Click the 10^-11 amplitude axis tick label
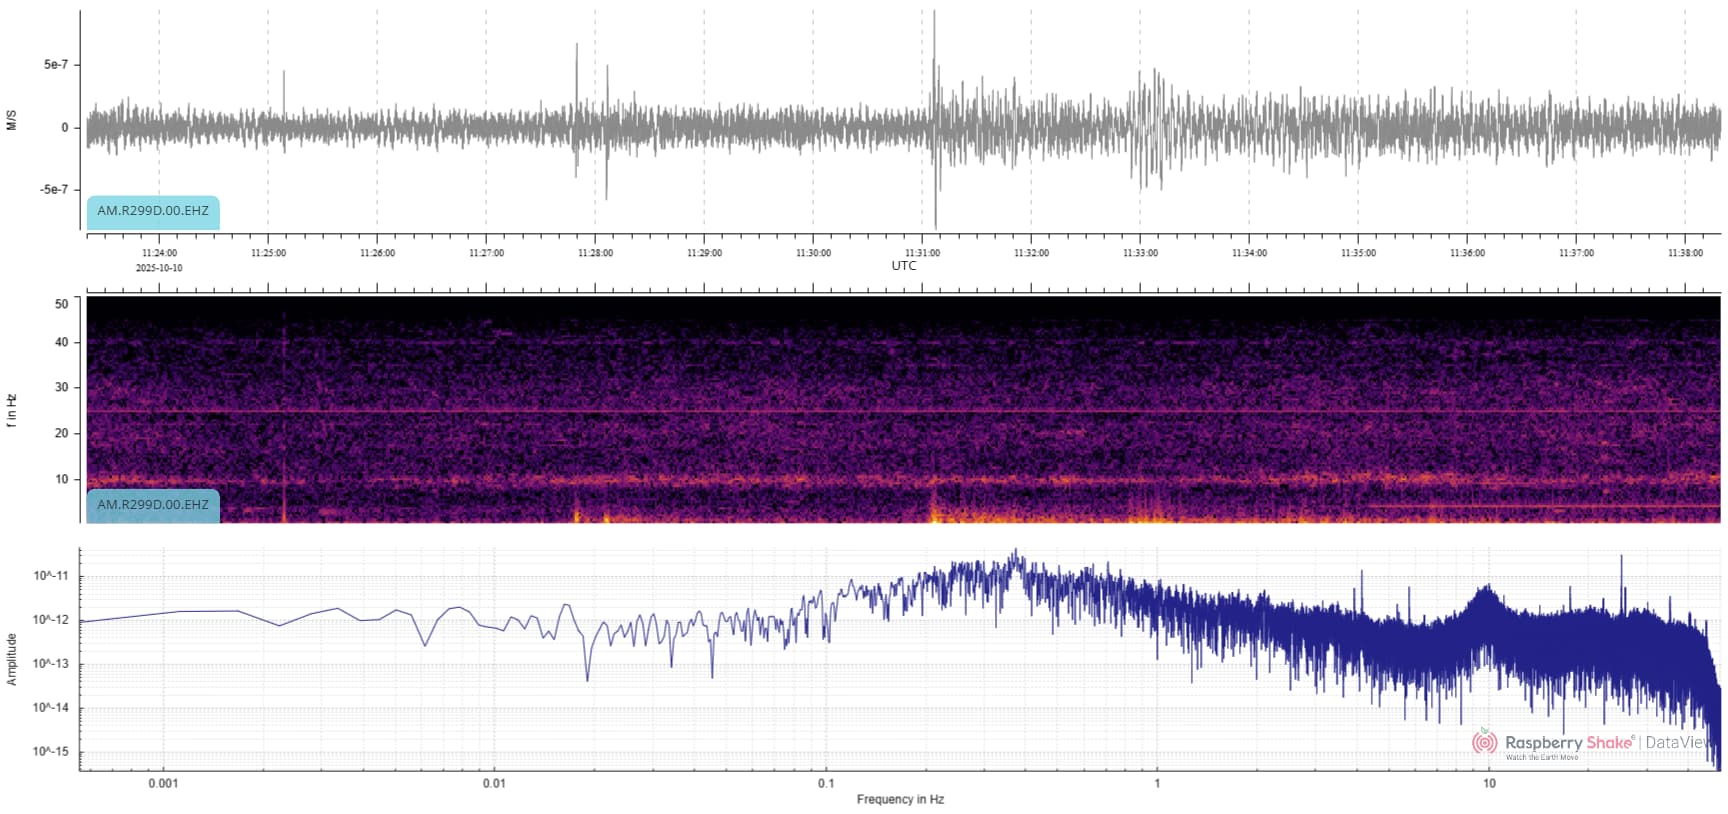Viewport: 1728px width, 814px height. 51,576
